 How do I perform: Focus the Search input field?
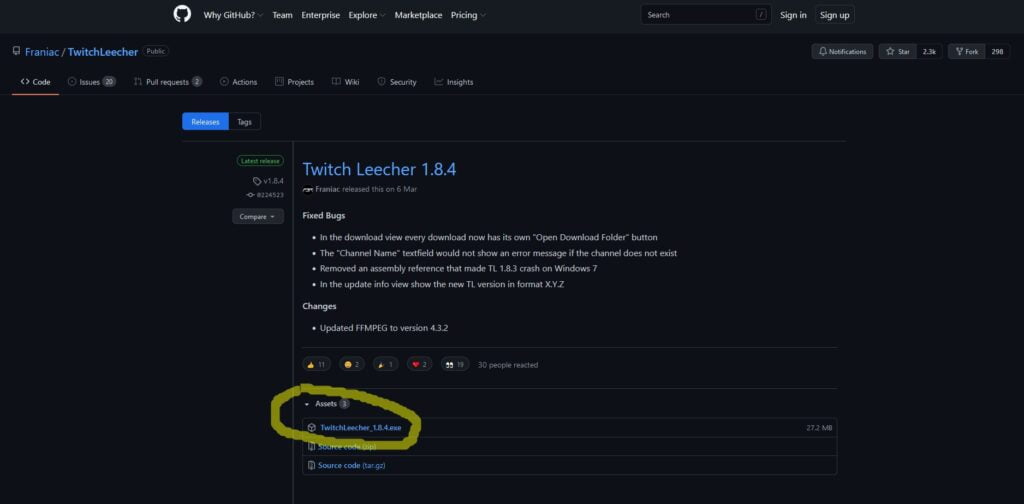point(706,14)
